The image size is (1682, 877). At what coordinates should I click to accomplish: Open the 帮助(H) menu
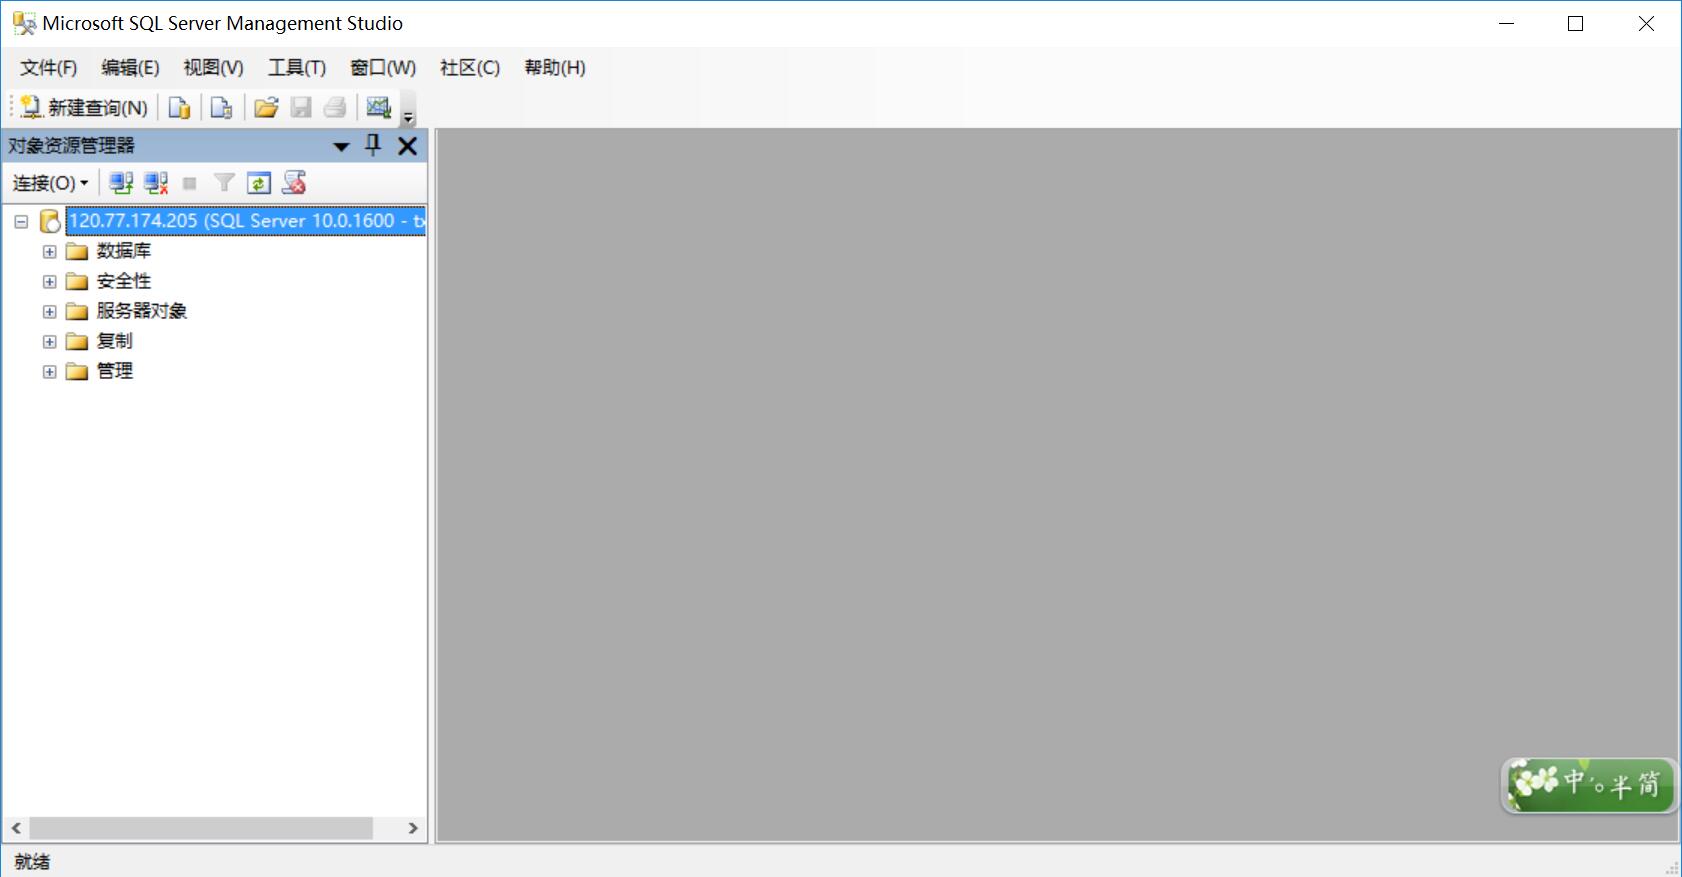555,68
